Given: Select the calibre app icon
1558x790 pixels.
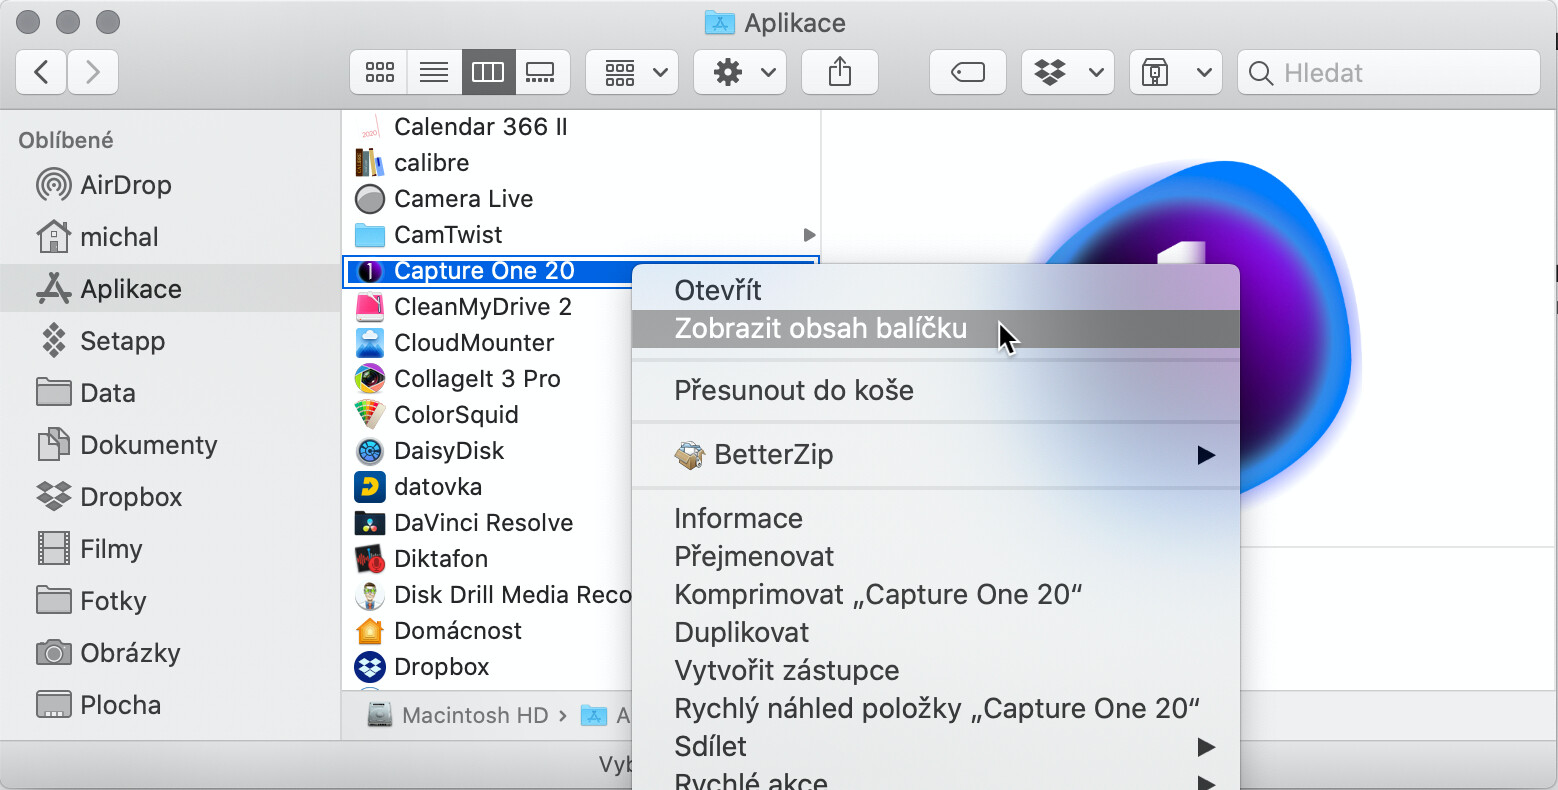Looking at the screenshot, I should click(370, 163).
